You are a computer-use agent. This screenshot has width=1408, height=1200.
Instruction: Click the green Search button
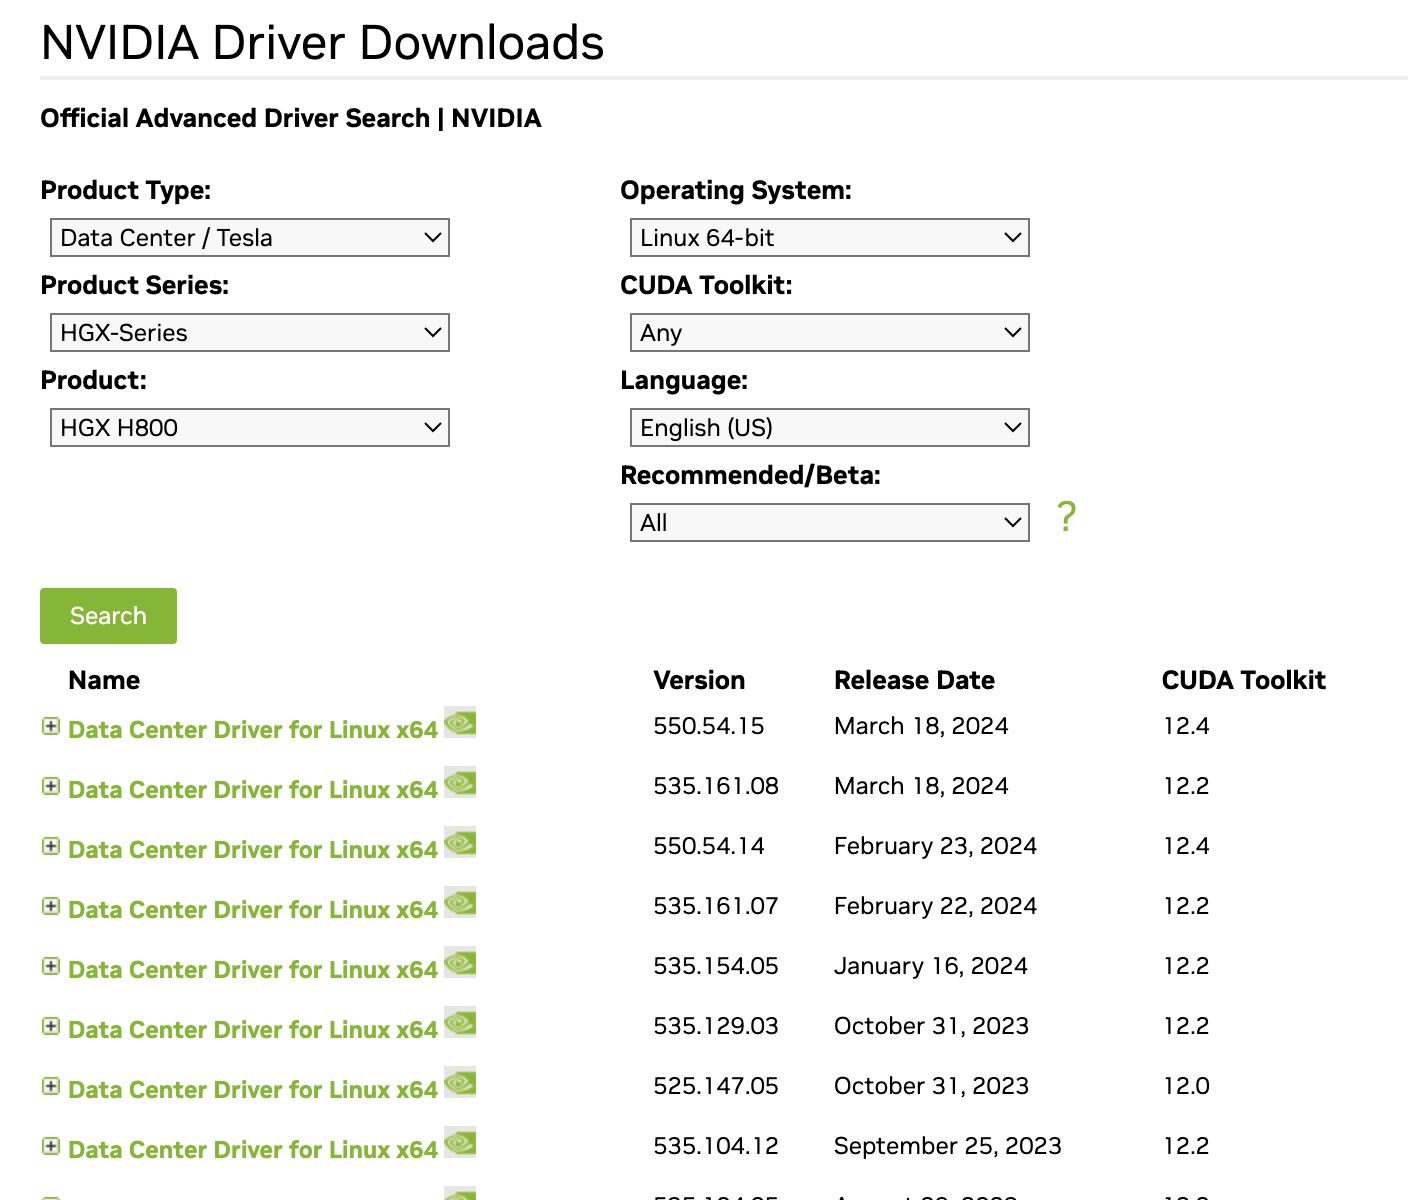(x=108, y=616)
